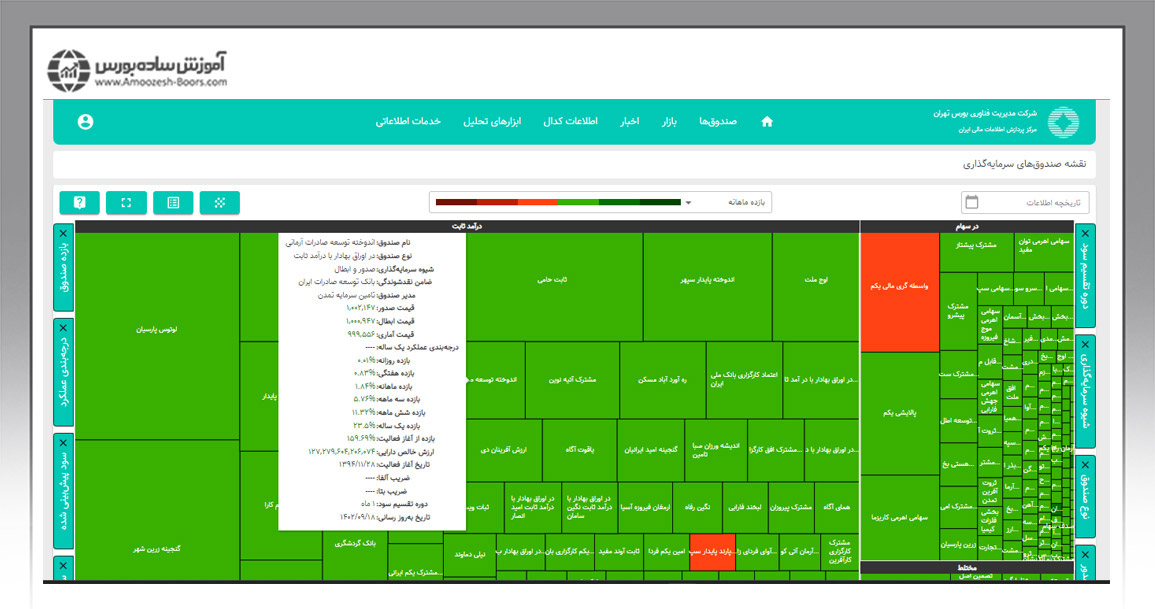Open the user account profile icon
1155x609 pixels.
(x=85, y=122)
